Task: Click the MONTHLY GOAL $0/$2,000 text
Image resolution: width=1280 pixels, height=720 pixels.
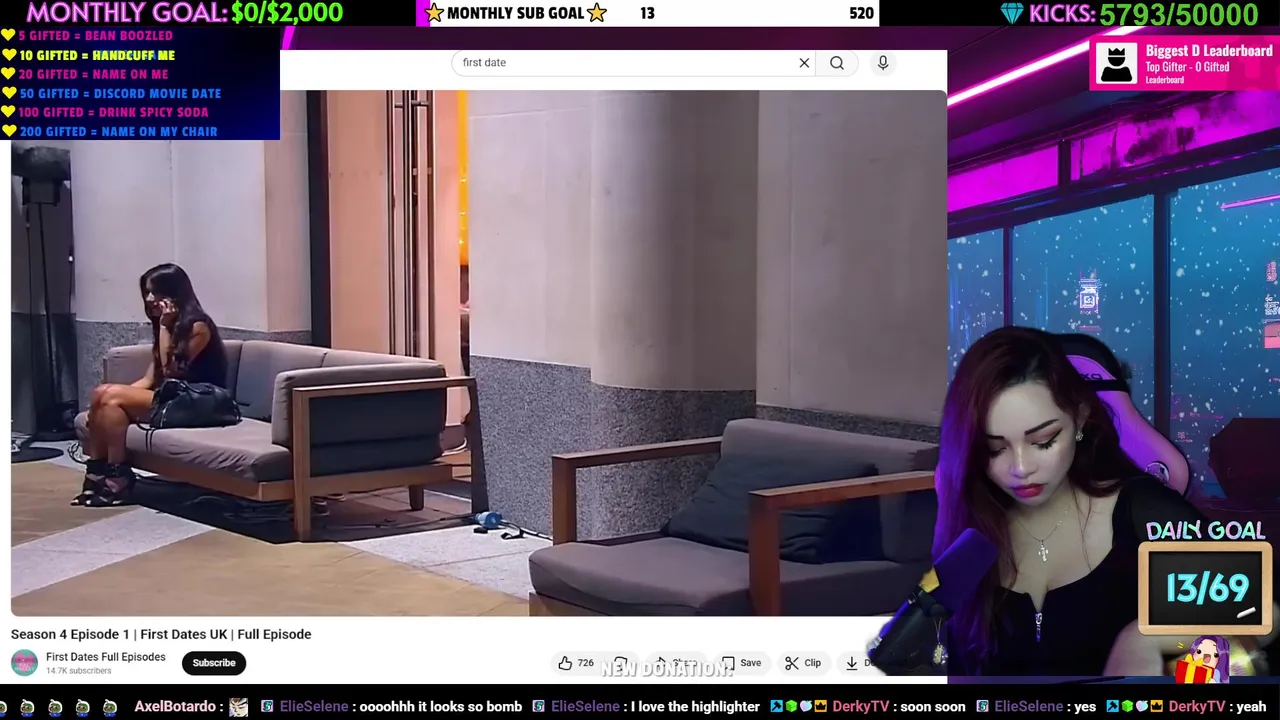Action: pyautogui.click(x=184, y=13)
